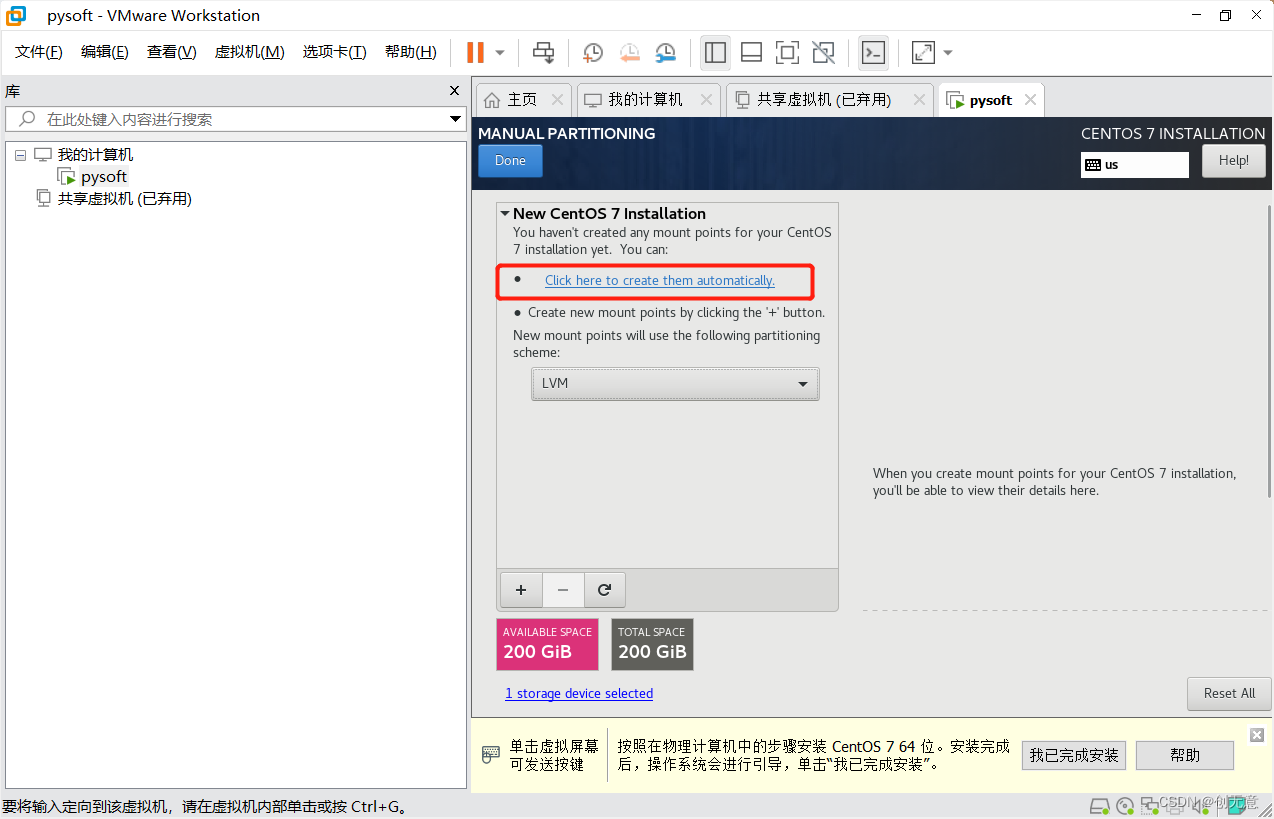Open the stretch mode dropdown arrow

point(948,52)
